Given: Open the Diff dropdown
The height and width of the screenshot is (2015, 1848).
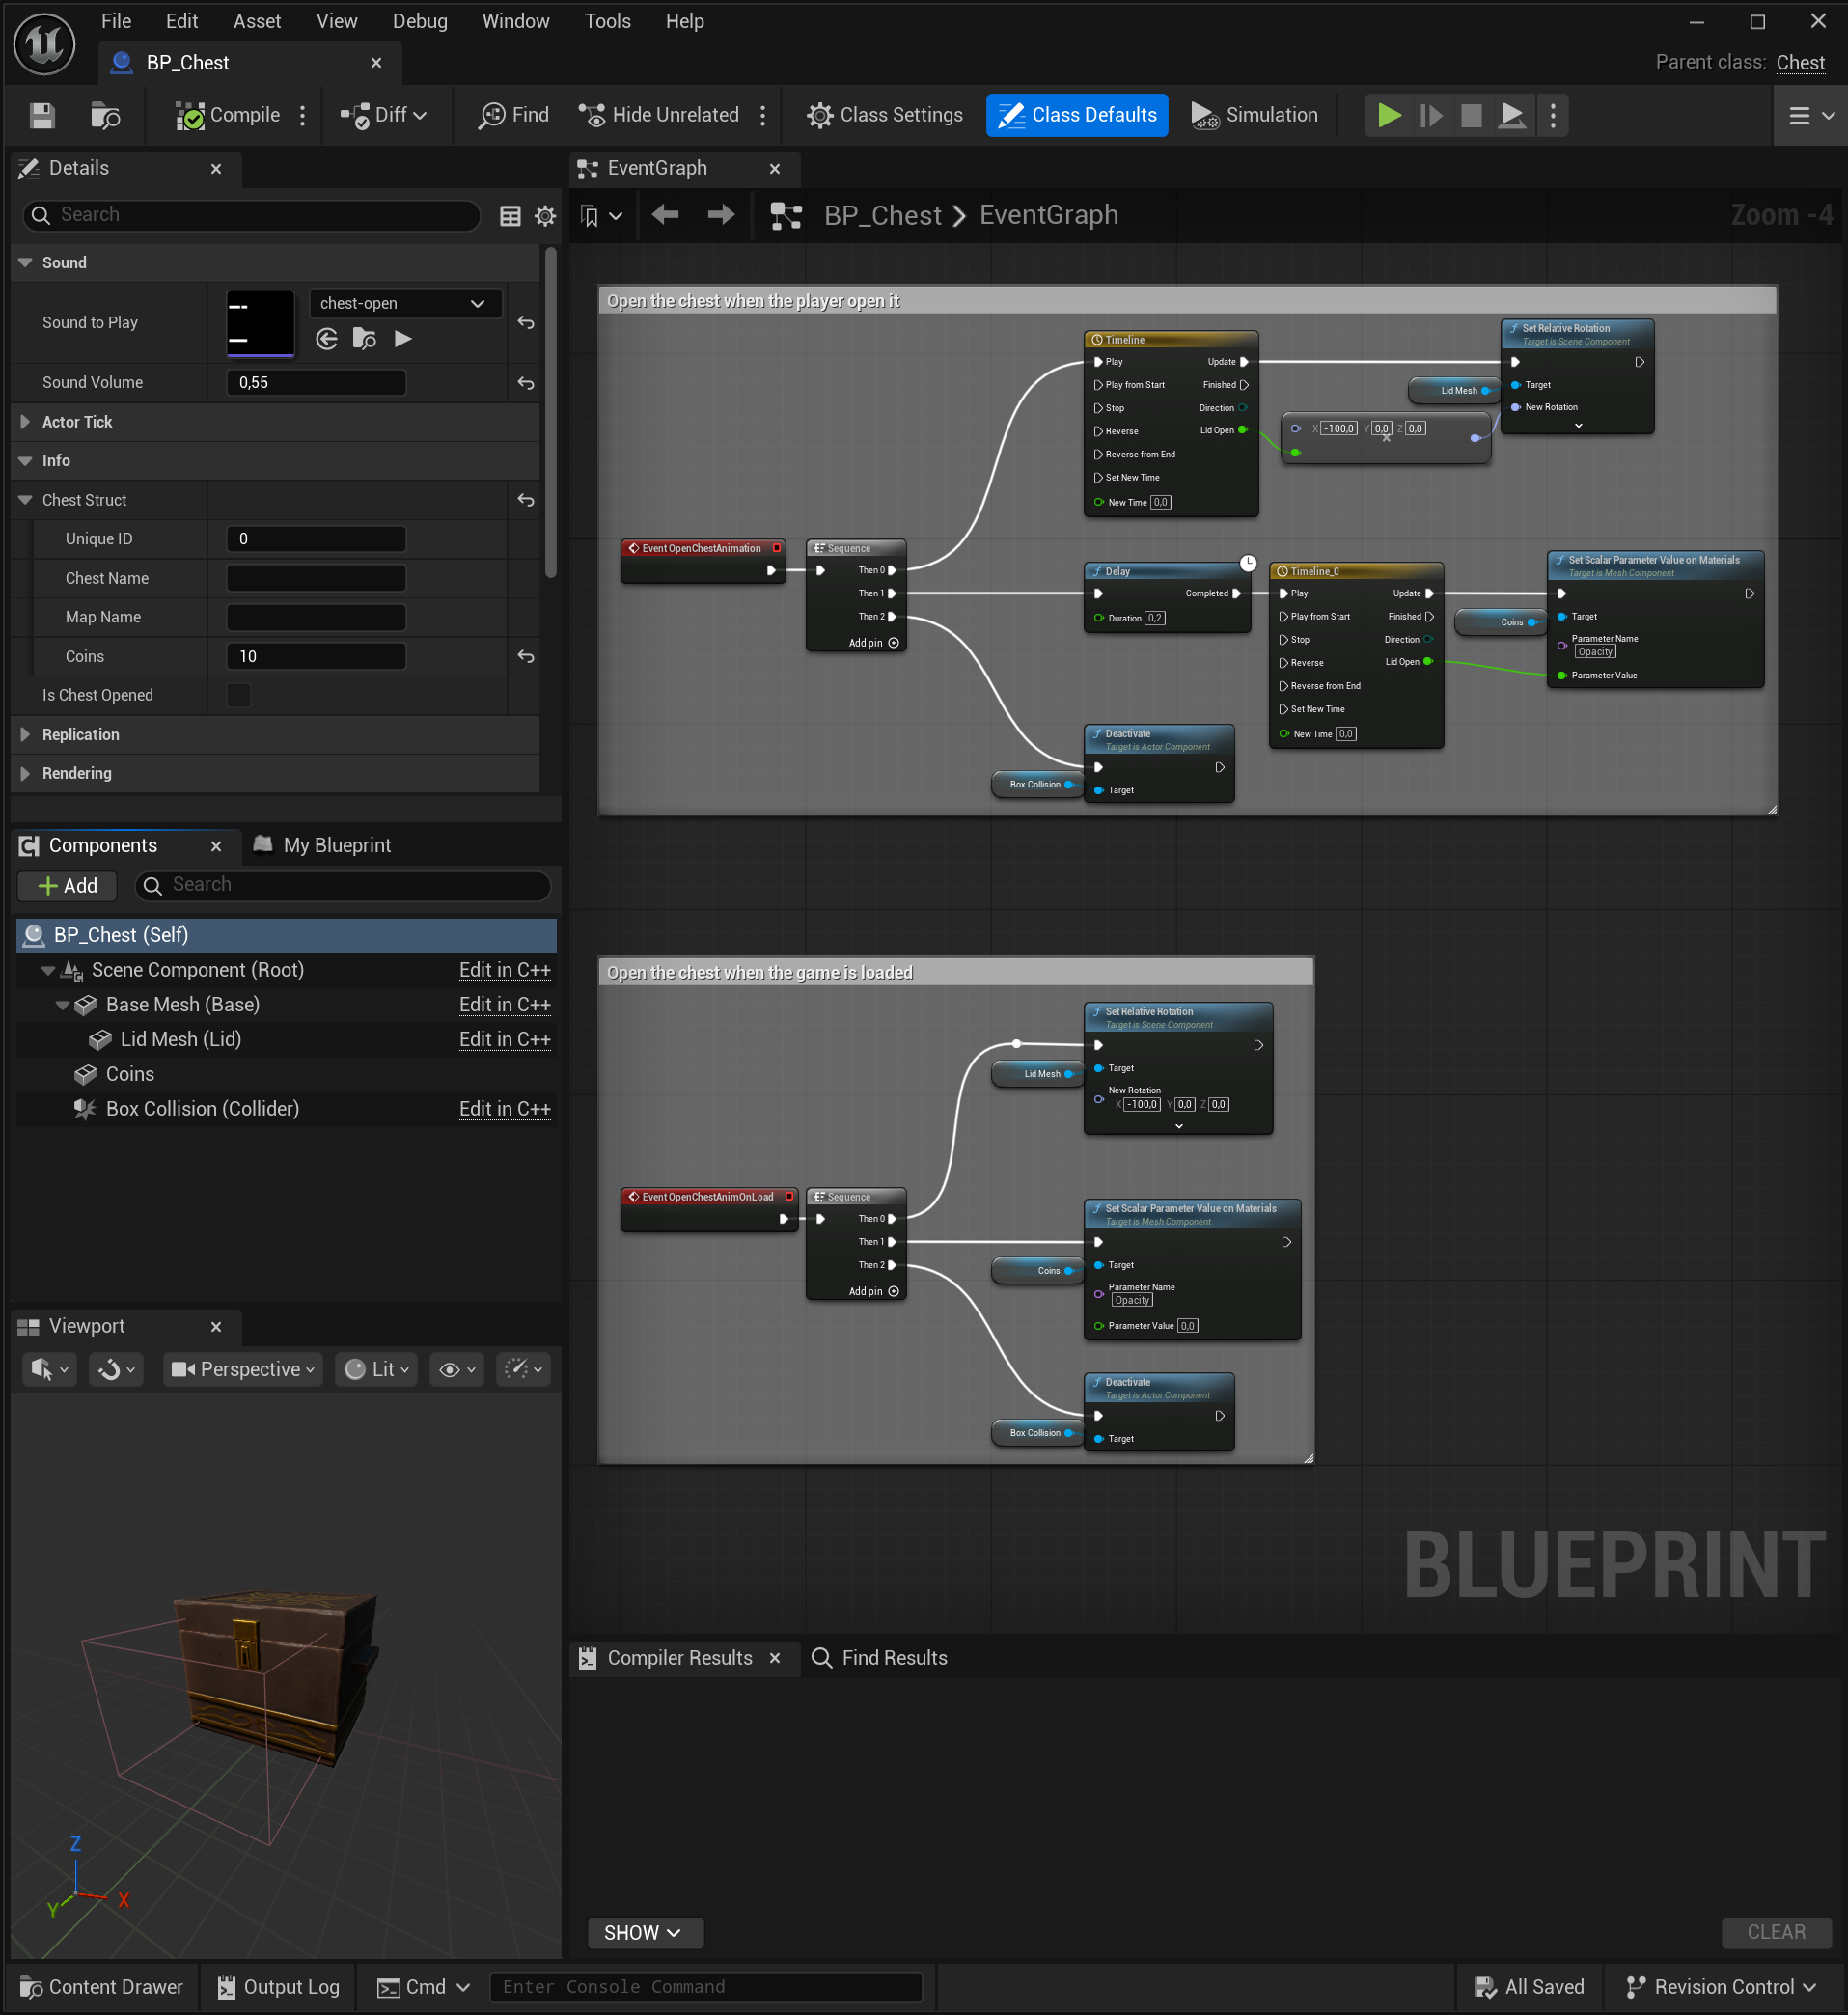Looking at the screenshot, I should pyautogui.click(x=384, y=115).
